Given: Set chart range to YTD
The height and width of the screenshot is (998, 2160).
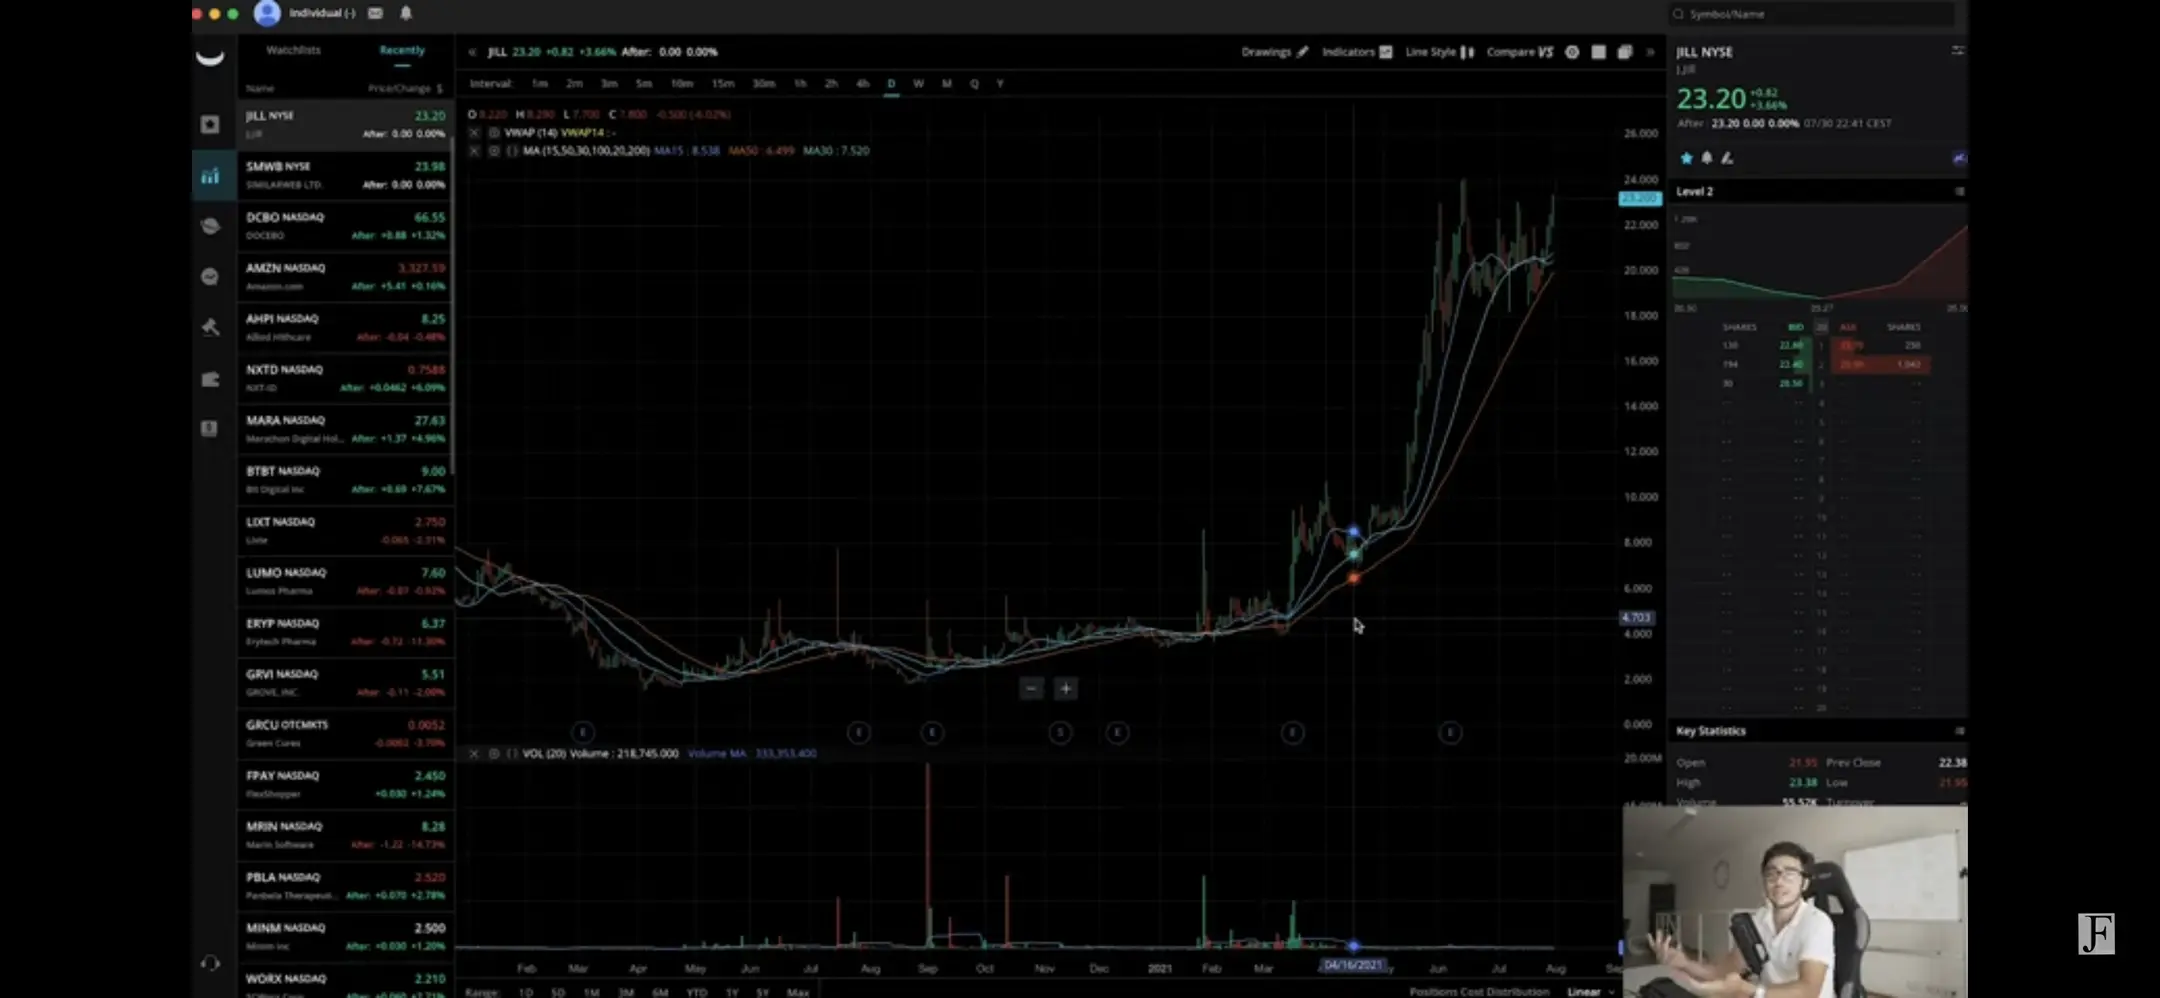Looking at the screenshot, I should (697, 992).
